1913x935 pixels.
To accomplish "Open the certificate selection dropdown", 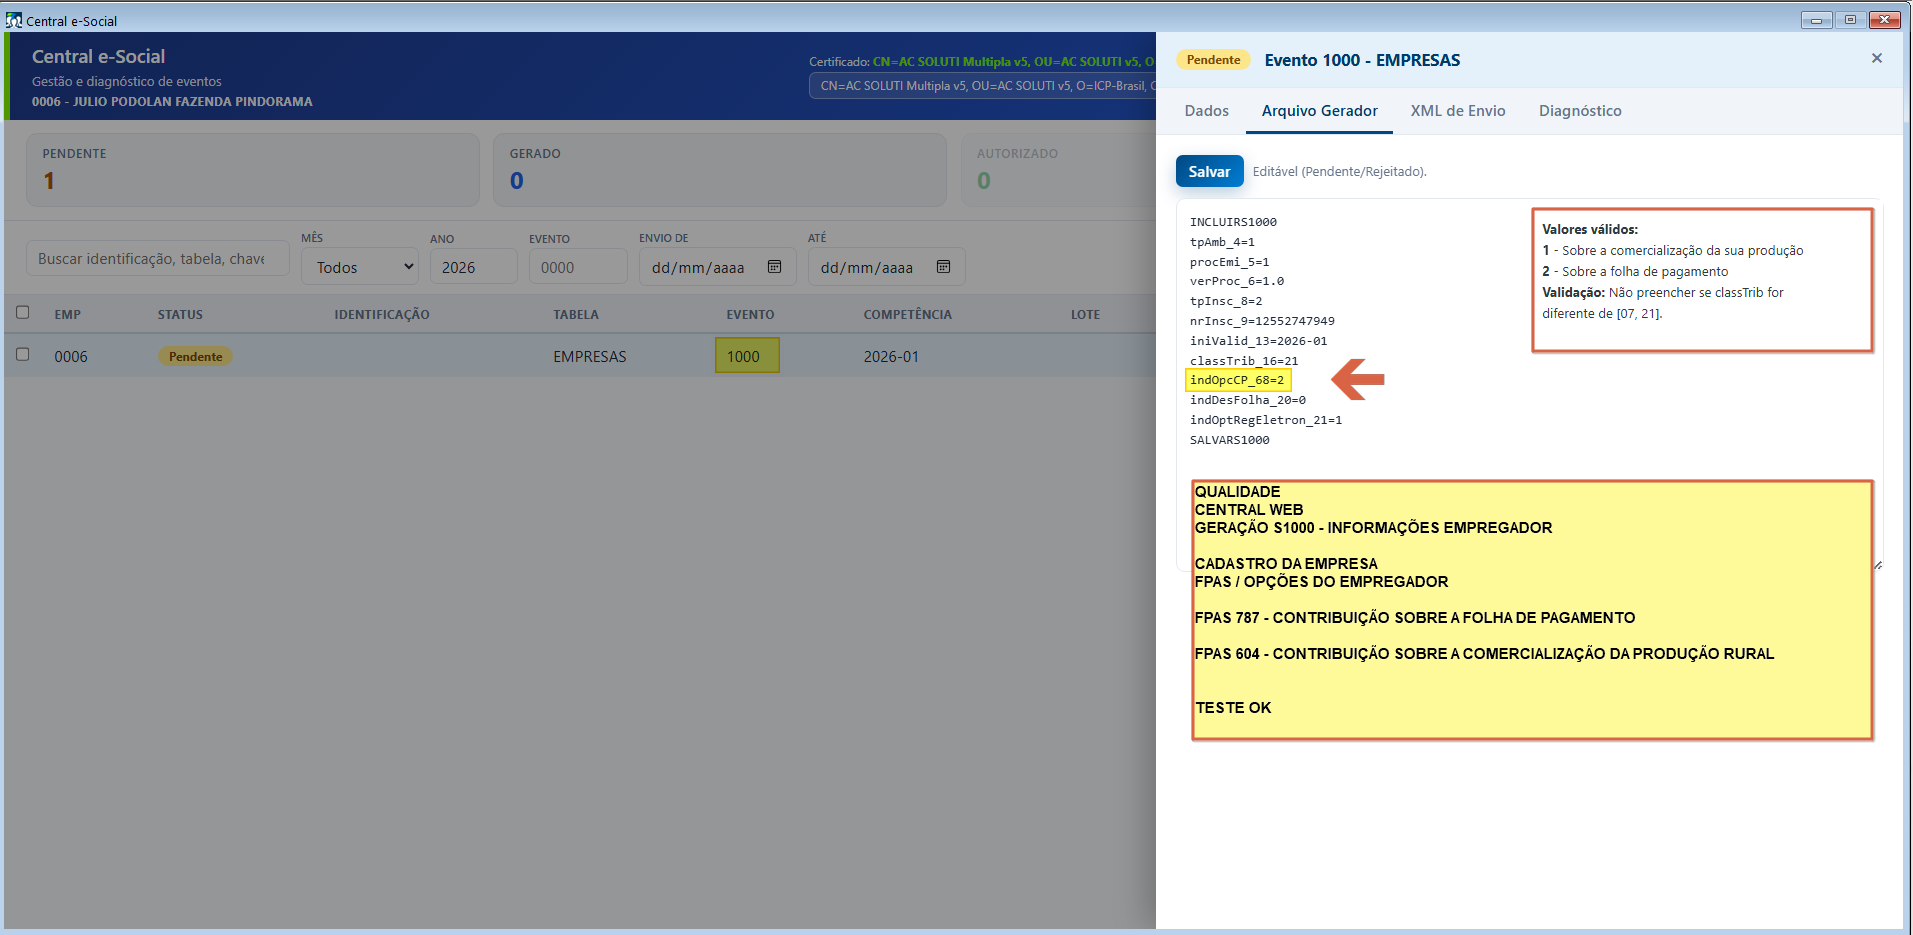I will click(x=982, y=86).
